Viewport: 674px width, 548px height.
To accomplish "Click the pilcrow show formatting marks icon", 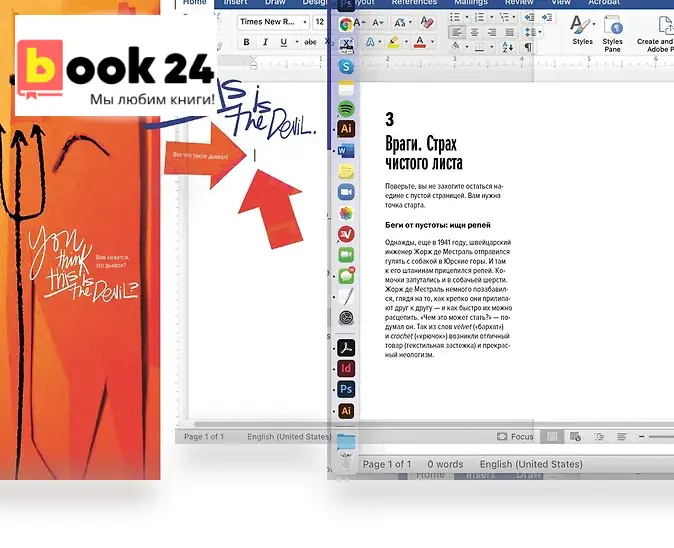I will 528,46.
